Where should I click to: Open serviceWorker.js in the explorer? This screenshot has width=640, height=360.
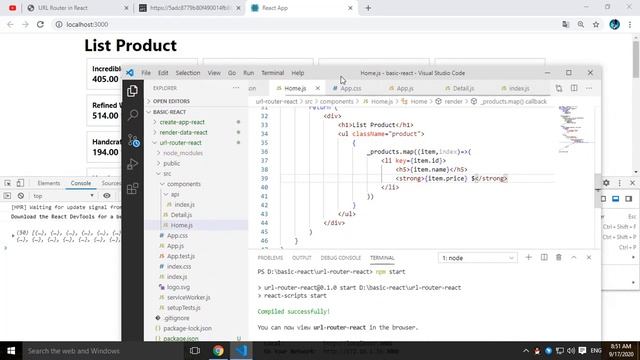(188, 297)
